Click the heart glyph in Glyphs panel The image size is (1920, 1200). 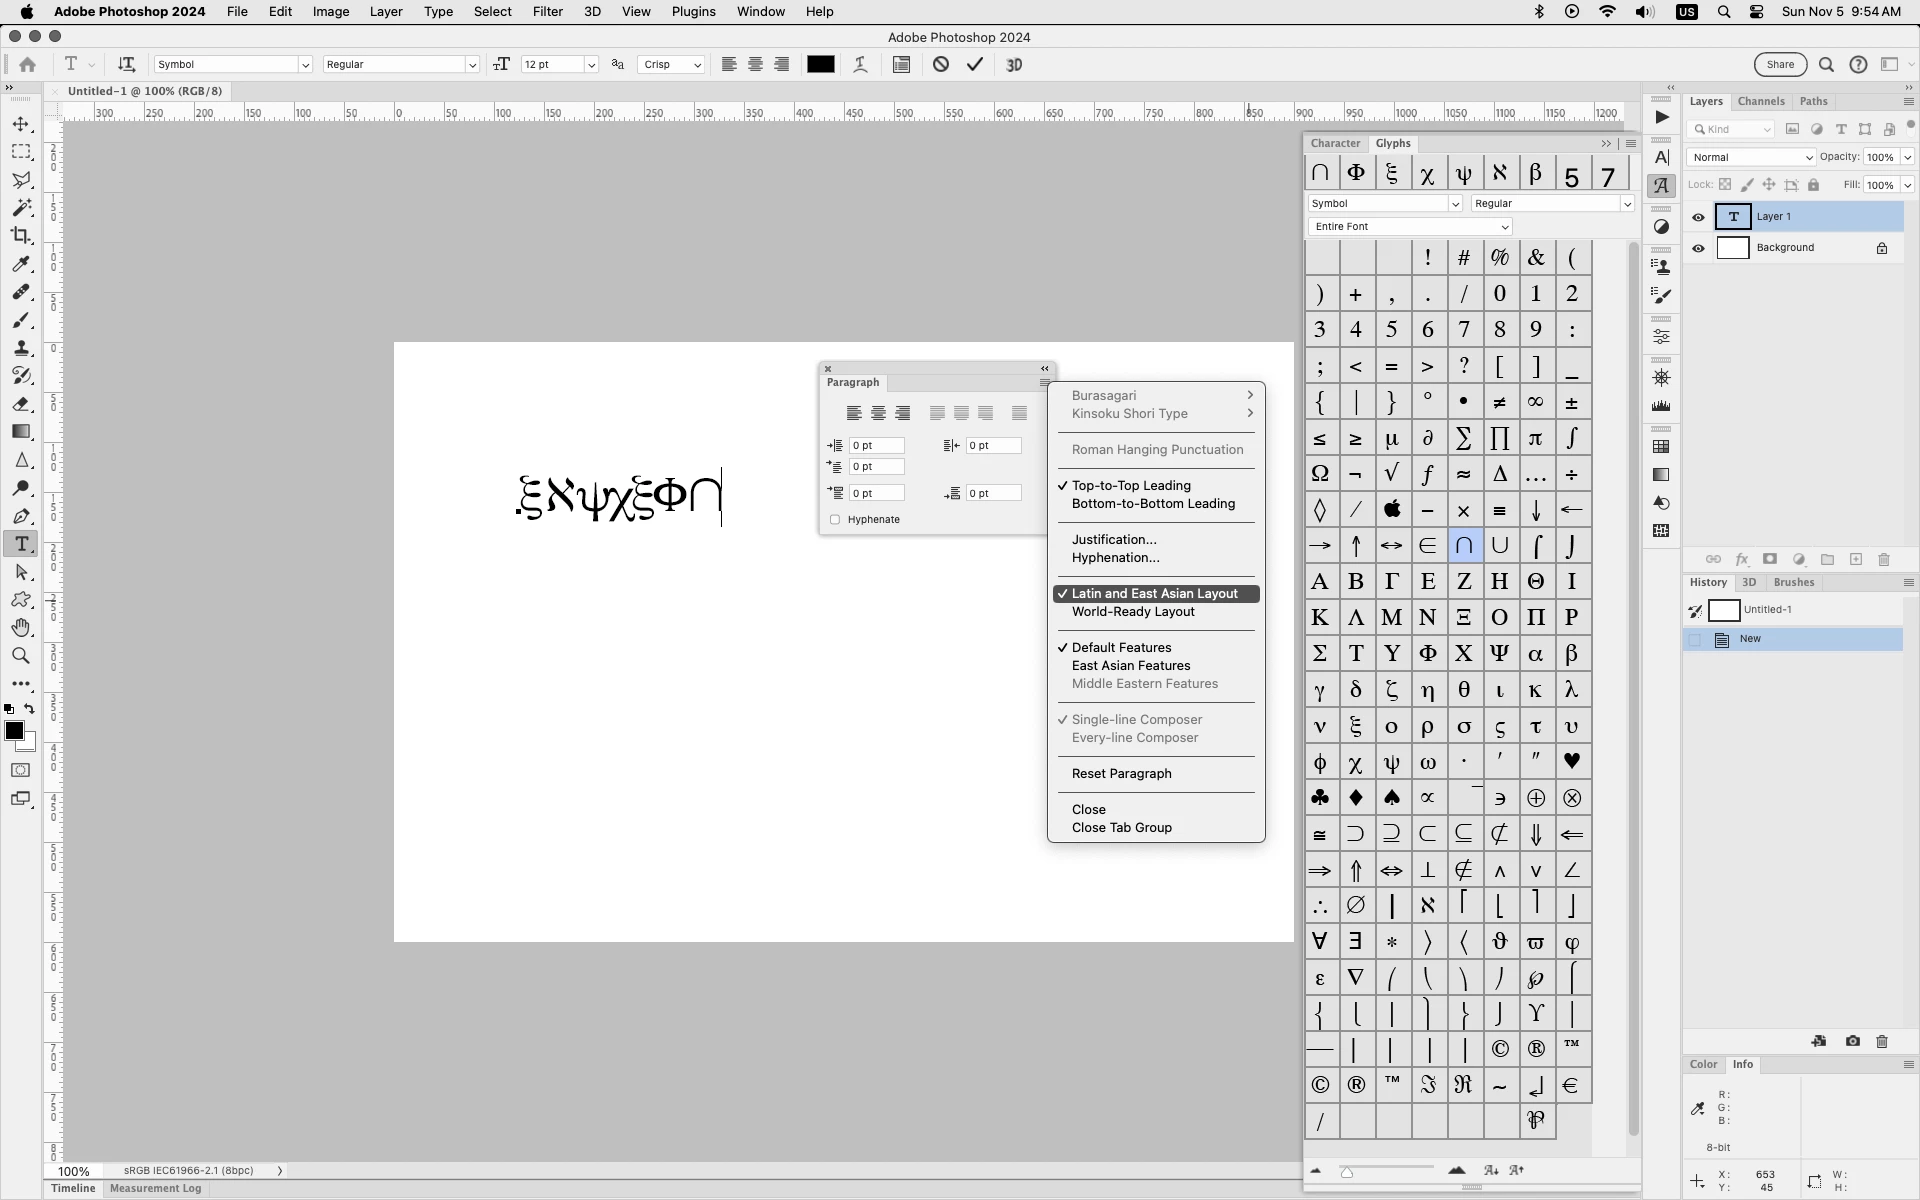1572,762
